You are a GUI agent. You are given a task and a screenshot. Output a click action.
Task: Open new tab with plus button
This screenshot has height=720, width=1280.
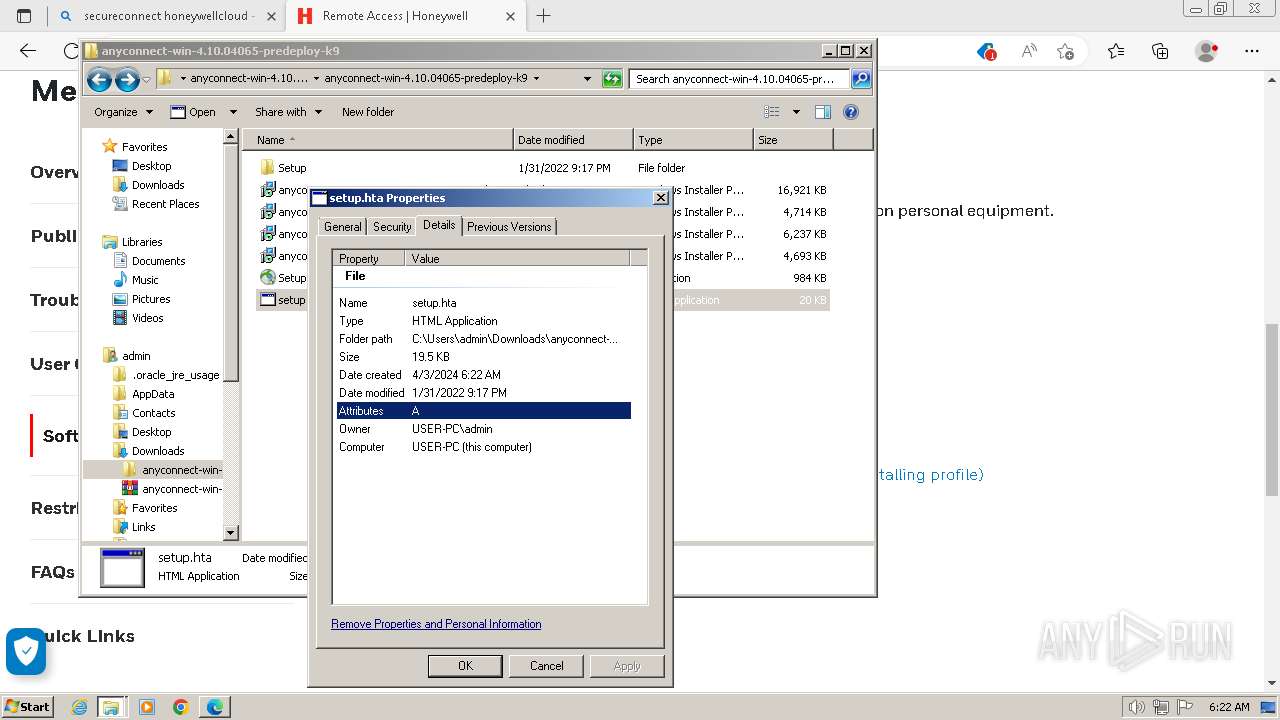point(543,16)
